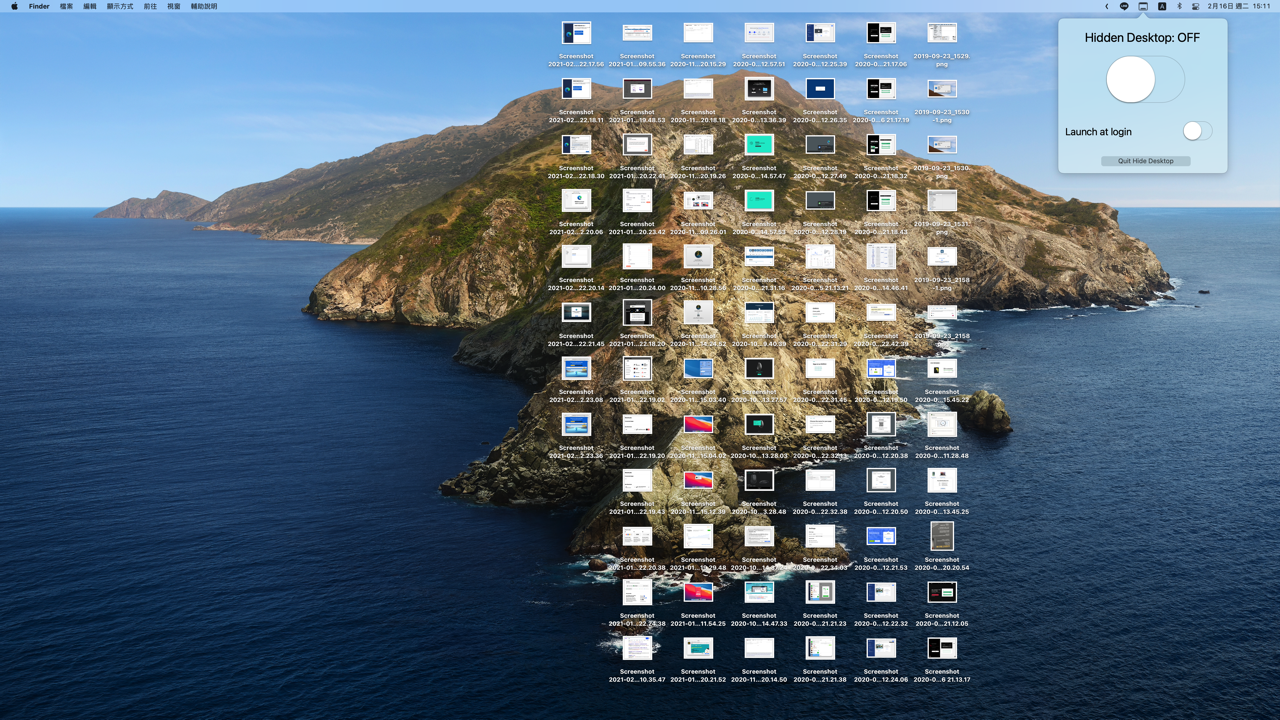Select Screenshot 2020-11...15.03.40 desktop file
This screenshot has width=1280, height=720.
698,381
